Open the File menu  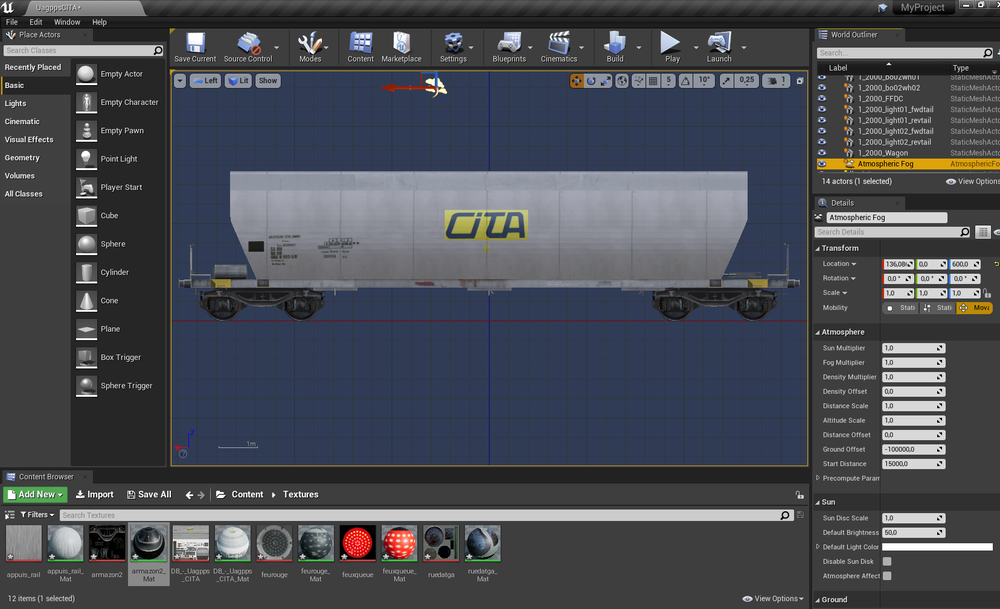[11, 22]
